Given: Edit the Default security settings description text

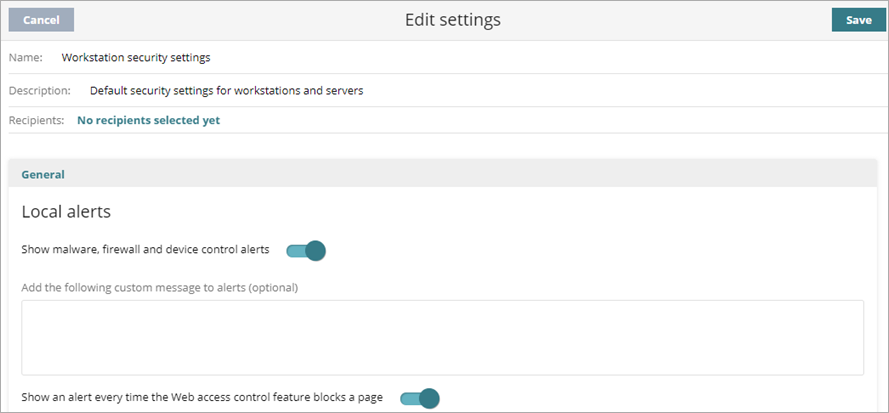Looking at the screenshot, I should (x=226, y=90).
